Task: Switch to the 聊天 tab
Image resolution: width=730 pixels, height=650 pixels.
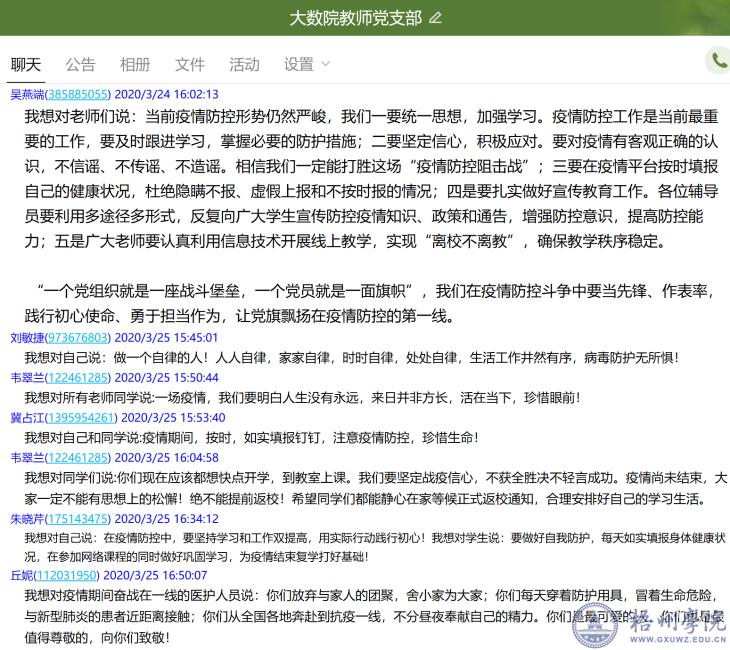Action: [x=26, y=64]
